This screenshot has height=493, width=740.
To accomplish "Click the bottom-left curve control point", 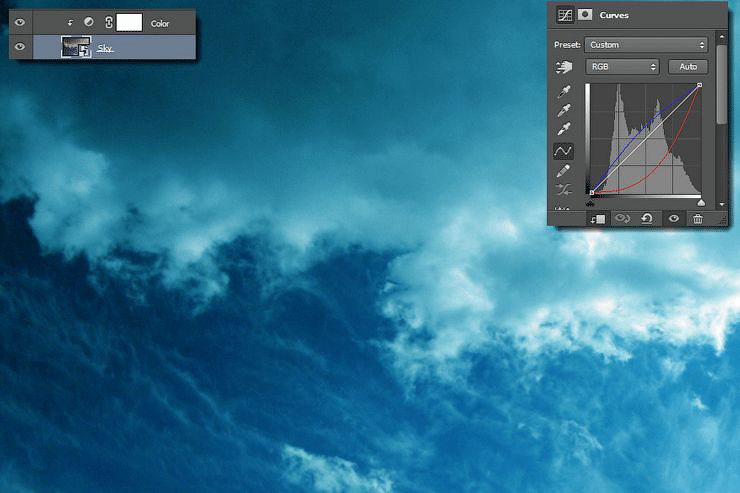I will click(x=592, y=192).
